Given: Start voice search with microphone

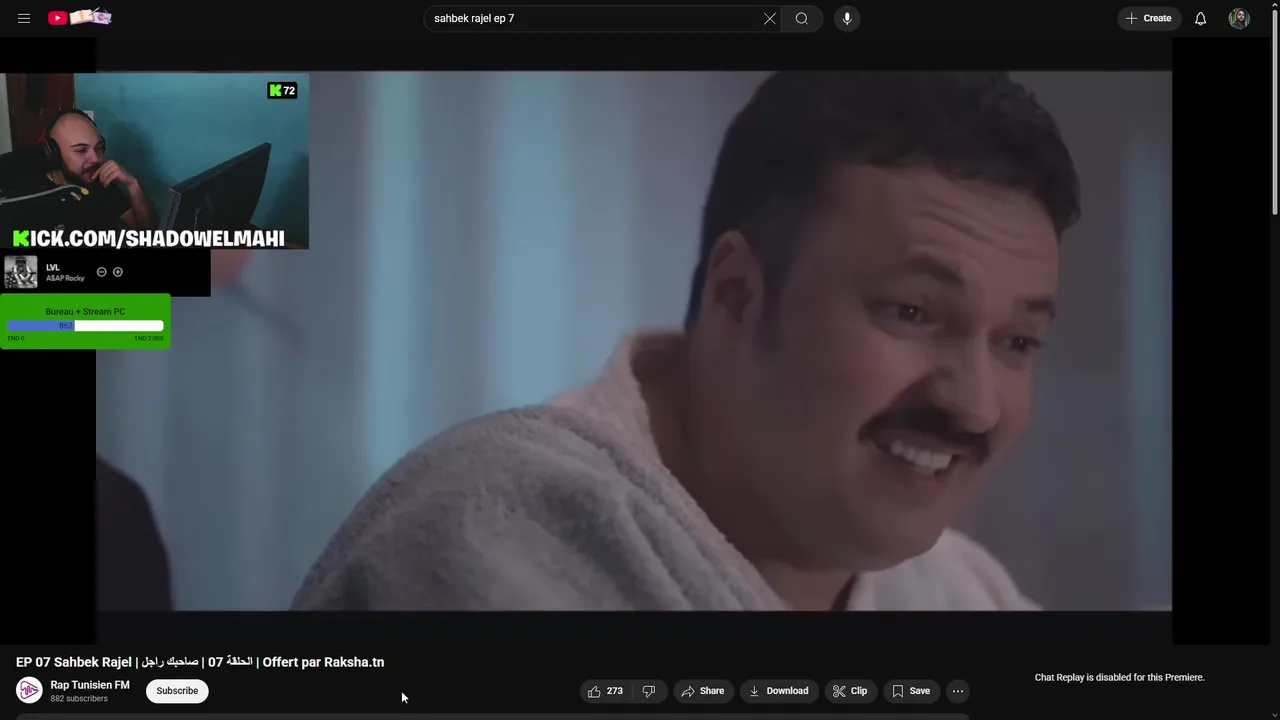Looking at the screenshot, I should point(847,18).
